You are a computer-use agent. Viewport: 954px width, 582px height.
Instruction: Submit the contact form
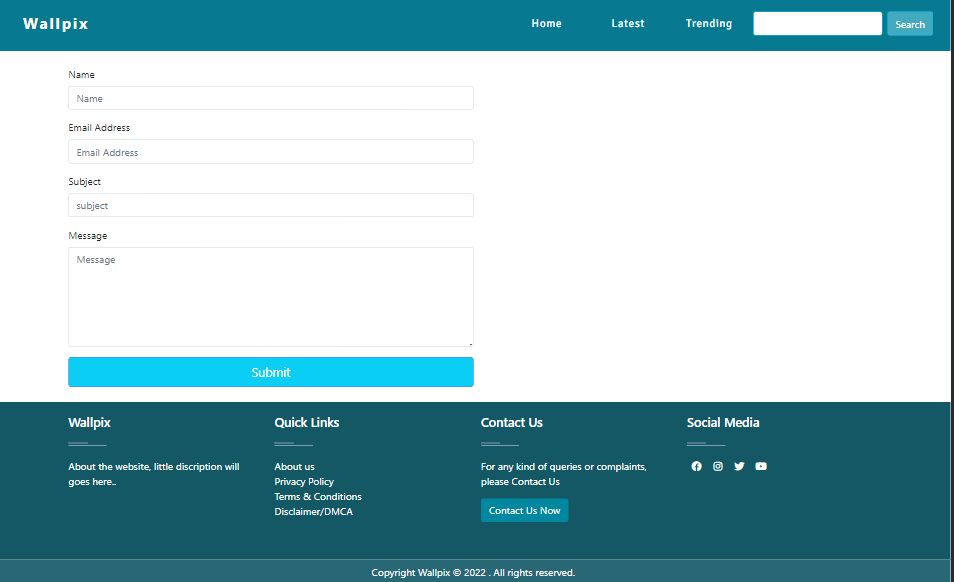coord(270,372)
